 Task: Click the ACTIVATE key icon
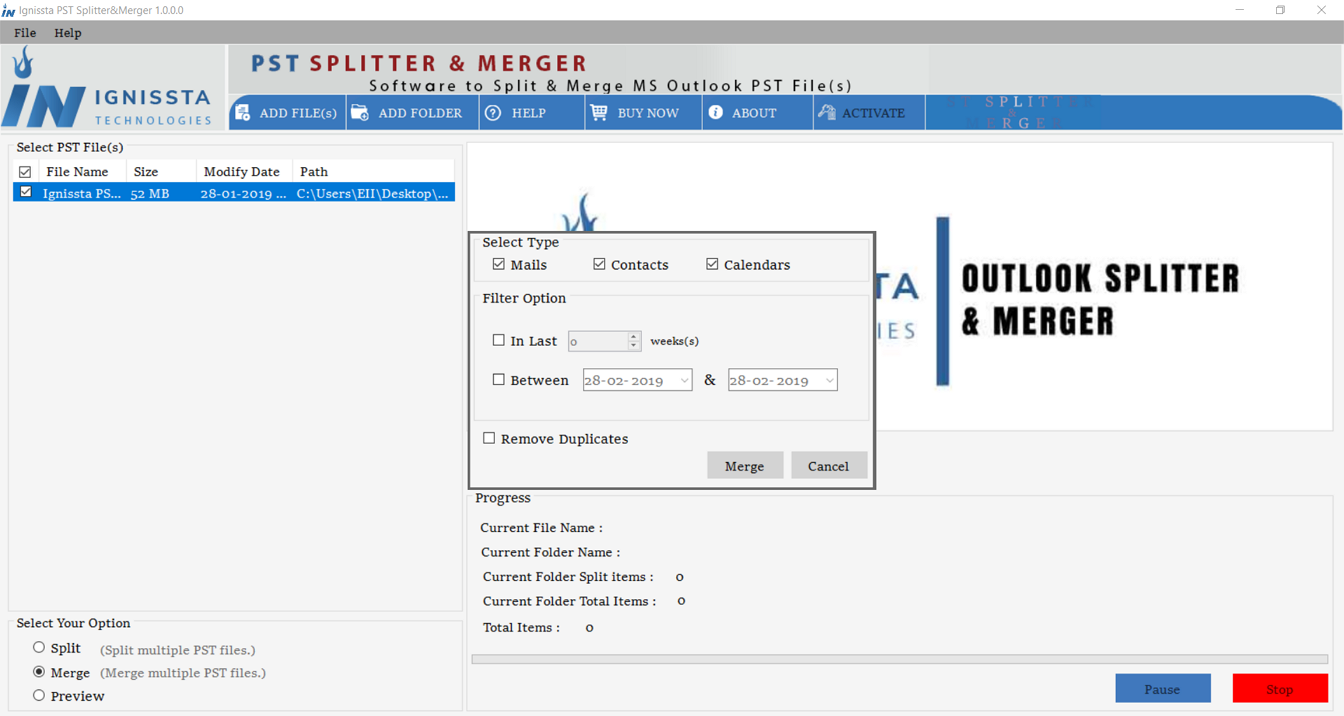click(x=826, y=112)
